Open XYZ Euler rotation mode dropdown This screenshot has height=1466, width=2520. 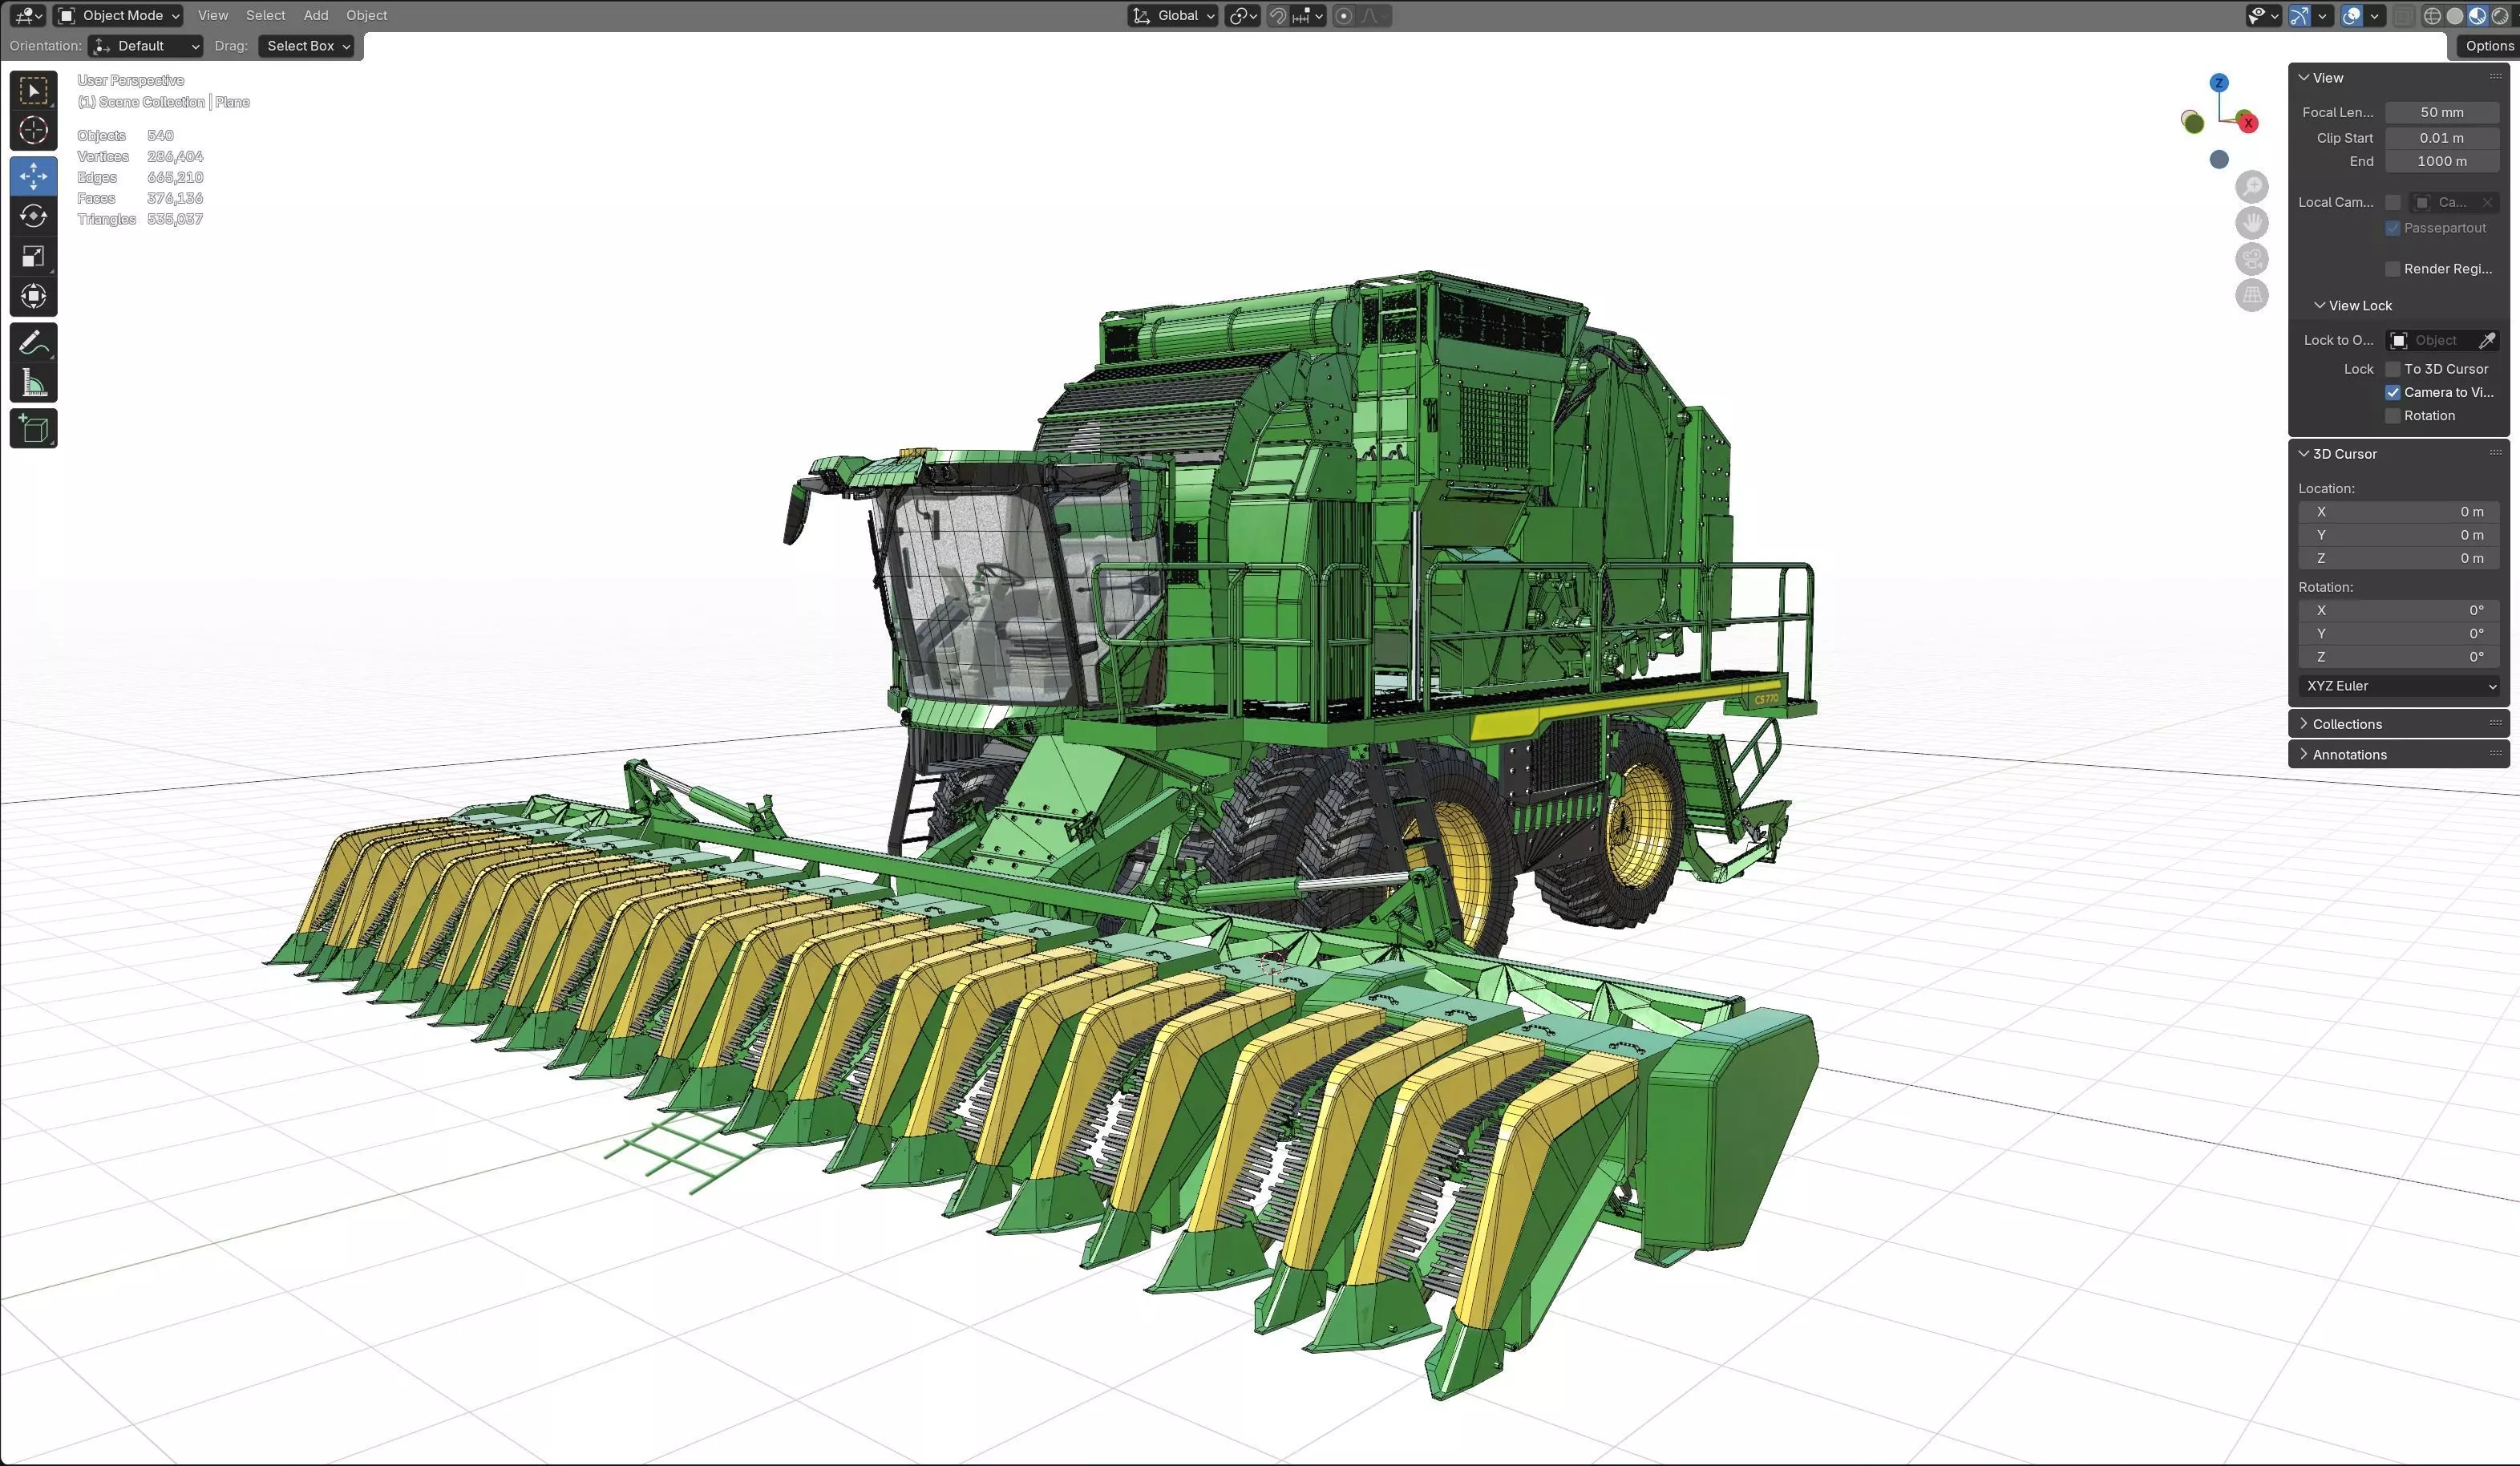pos(2400,686)
